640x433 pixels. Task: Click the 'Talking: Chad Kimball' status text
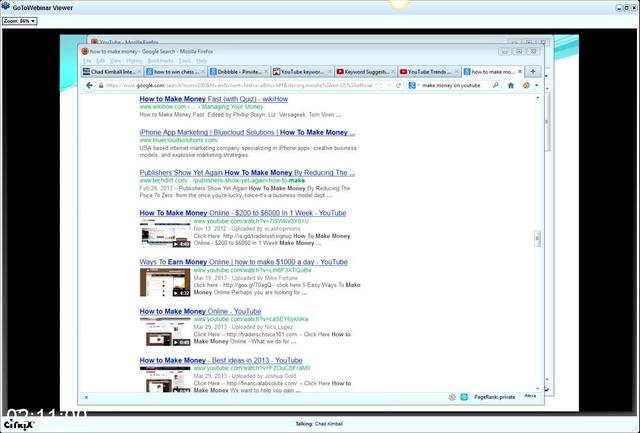319,424
